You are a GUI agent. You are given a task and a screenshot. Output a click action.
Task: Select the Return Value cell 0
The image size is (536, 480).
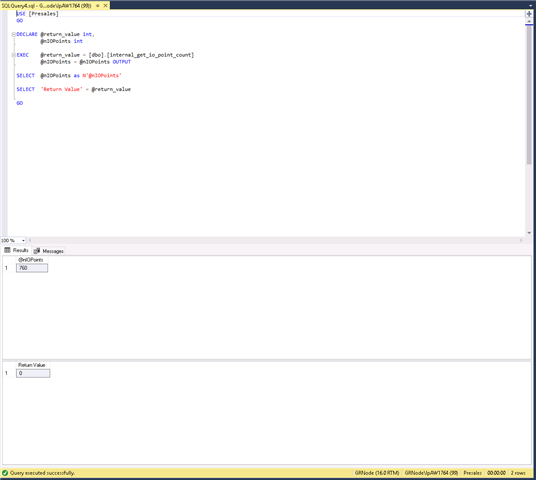[33, 373]
